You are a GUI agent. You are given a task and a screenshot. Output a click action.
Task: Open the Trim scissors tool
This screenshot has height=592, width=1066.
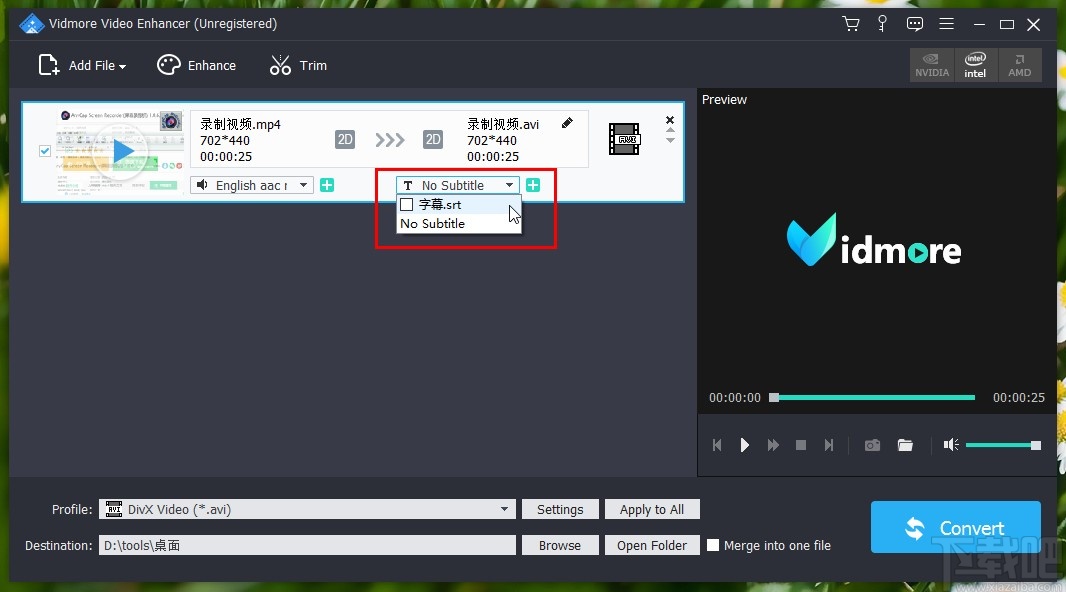coord(298,65)
